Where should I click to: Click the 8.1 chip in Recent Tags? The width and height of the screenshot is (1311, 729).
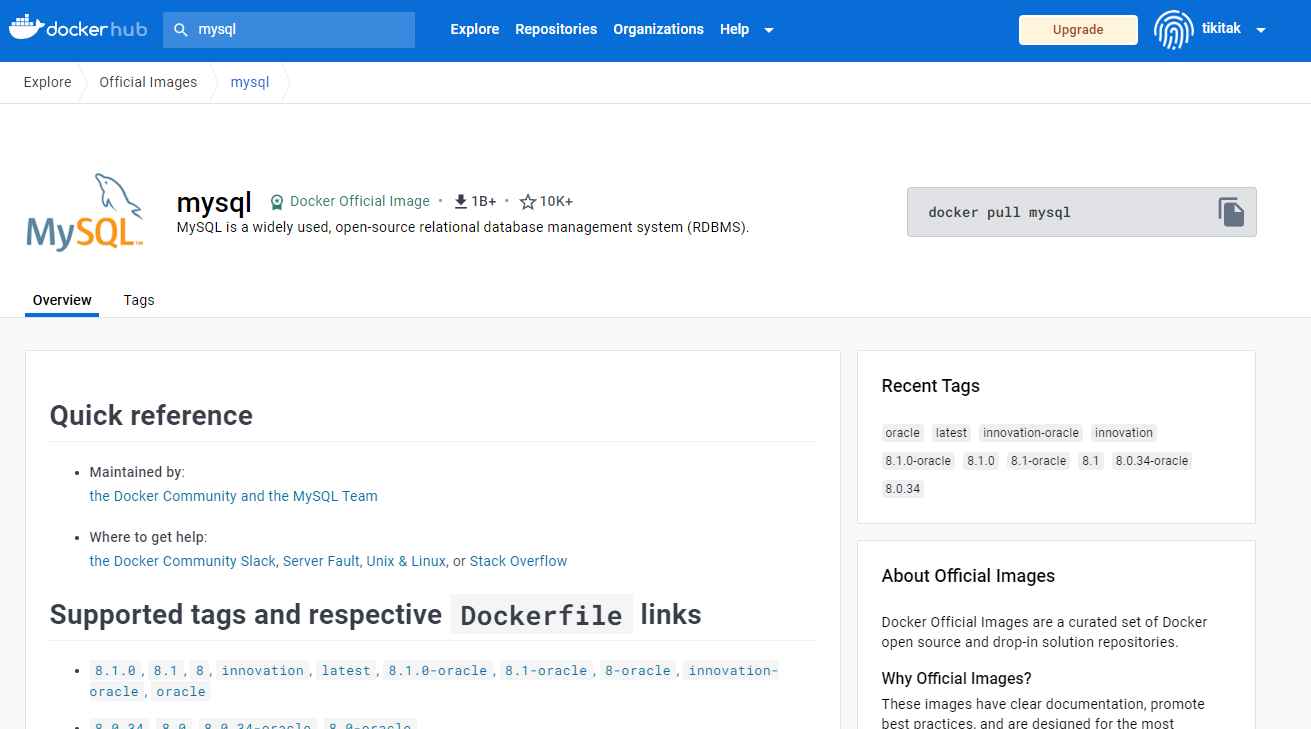coord(1090,461)
